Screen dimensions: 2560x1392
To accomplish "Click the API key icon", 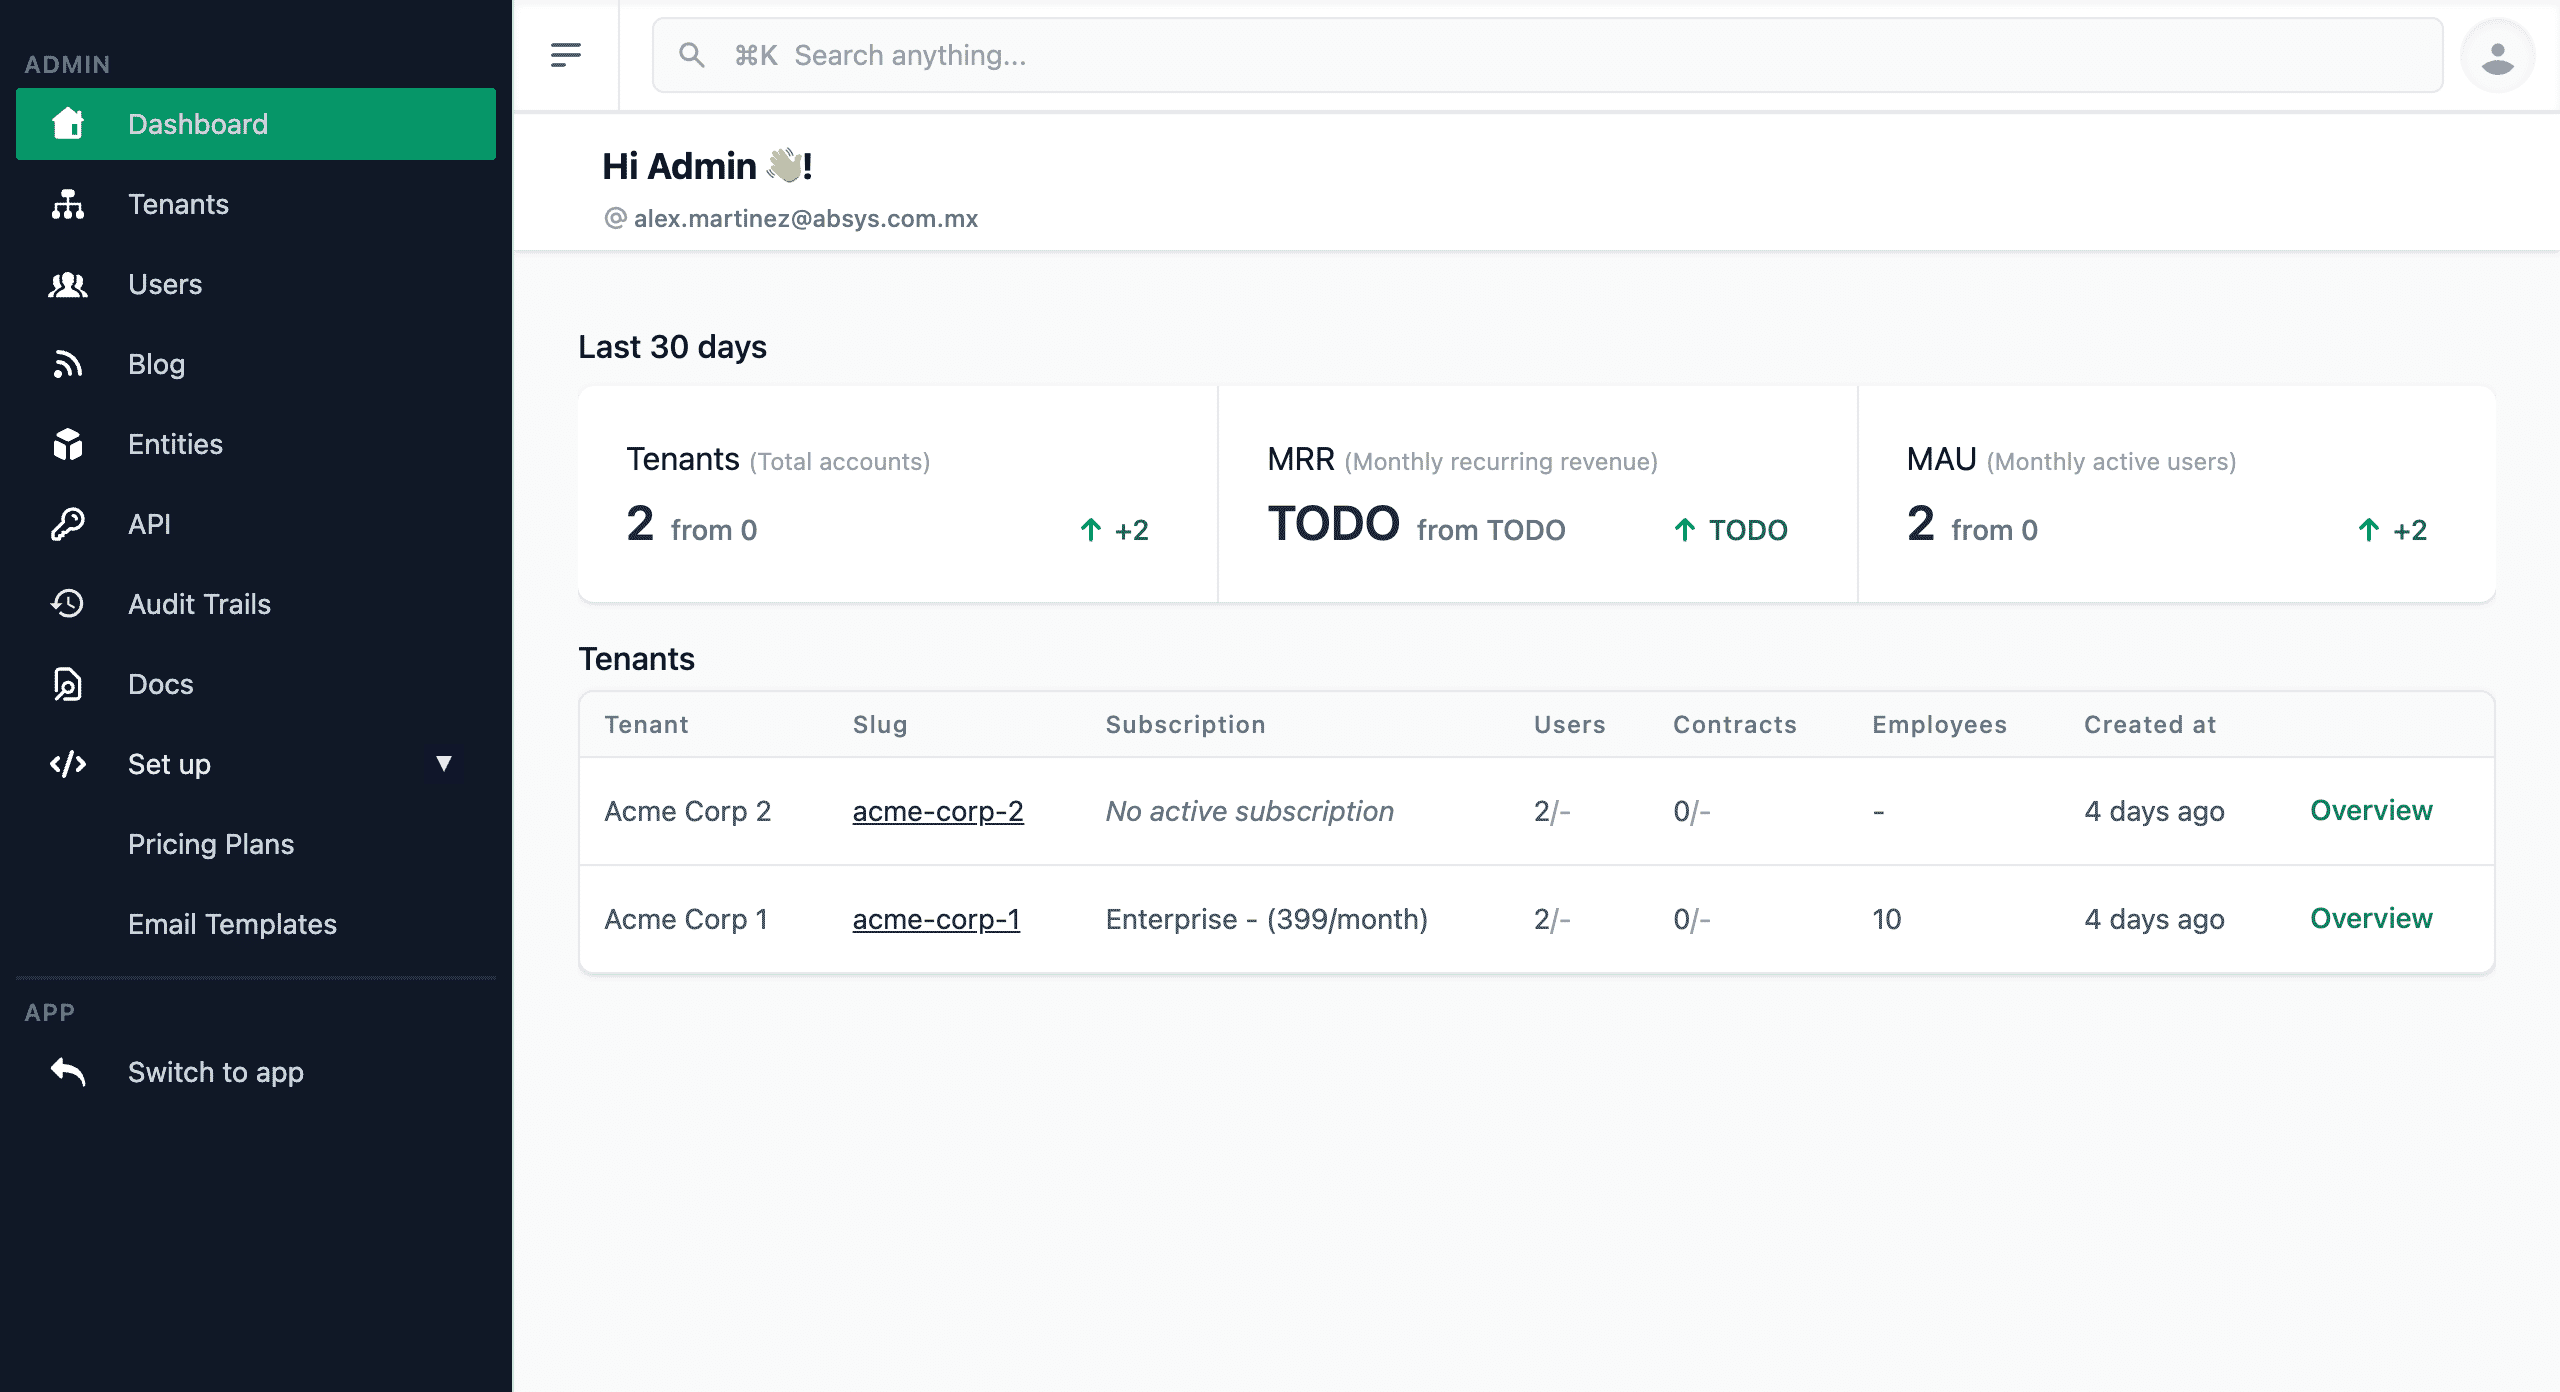I will coord(68,524).
